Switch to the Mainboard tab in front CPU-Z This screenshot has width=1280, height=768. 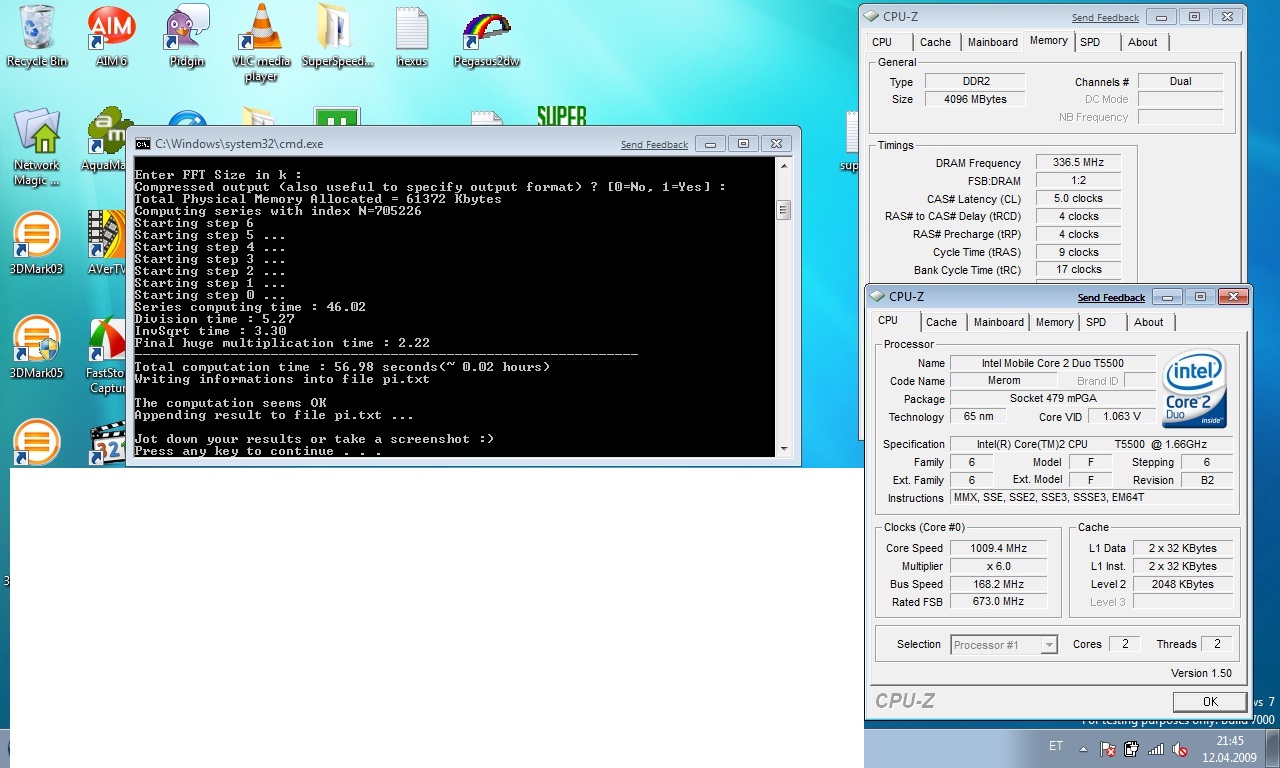click(x=999, y=322)
